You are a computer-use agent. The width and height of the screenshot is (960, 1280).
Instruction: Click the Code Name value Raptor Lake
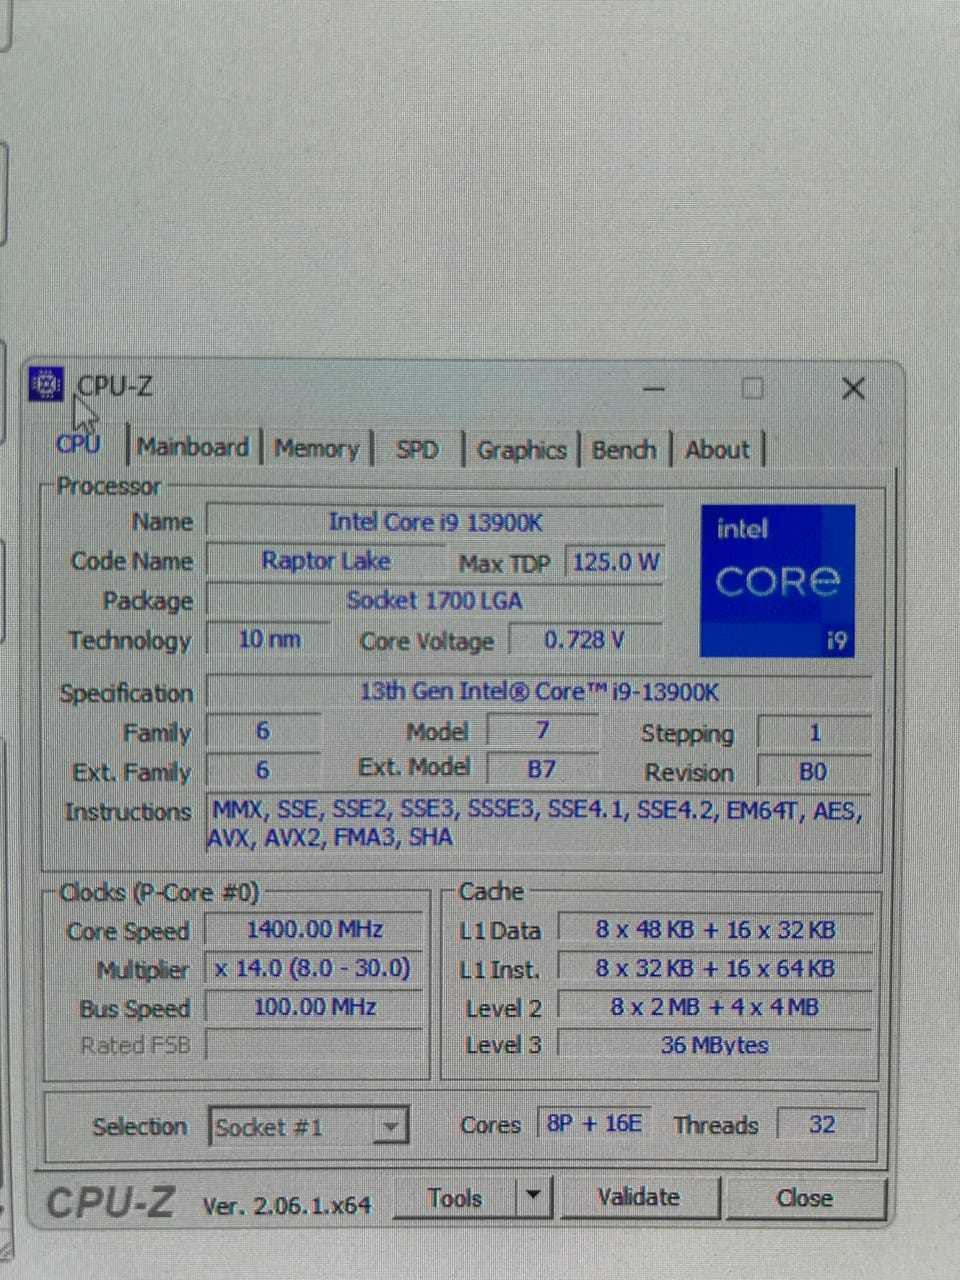326,561
